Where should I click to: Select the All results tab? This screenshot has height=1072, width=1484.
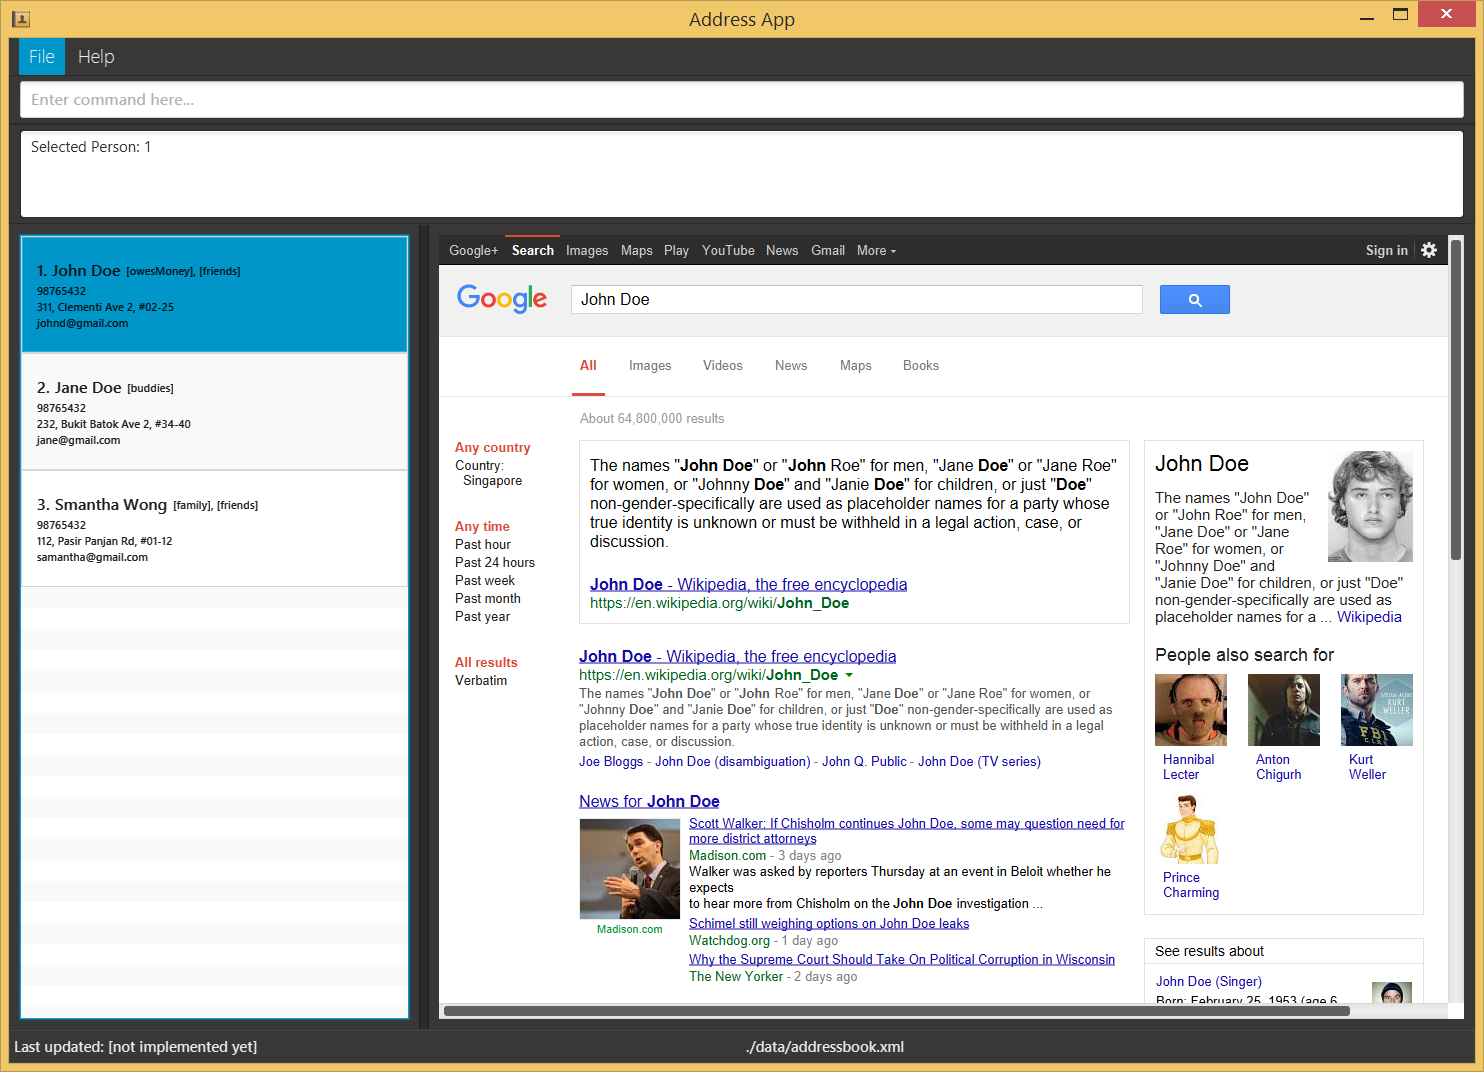coord(588,366)
